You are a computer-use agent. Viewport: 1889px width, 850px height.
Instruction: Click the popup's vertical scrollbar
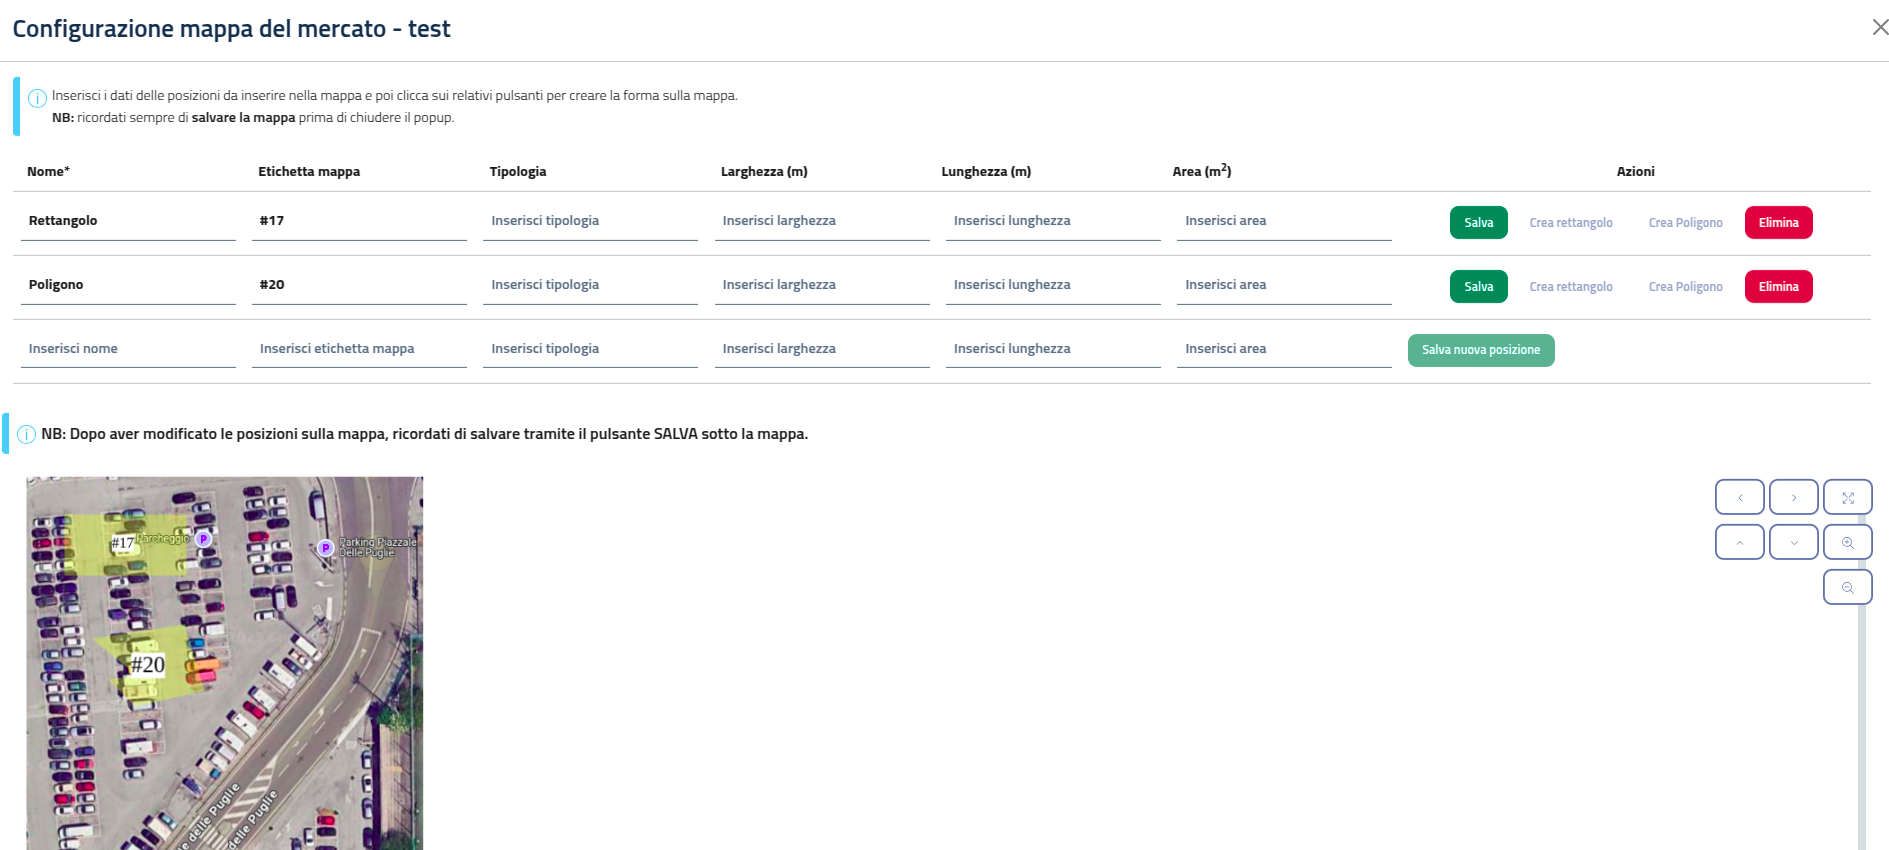[1861, 720]
